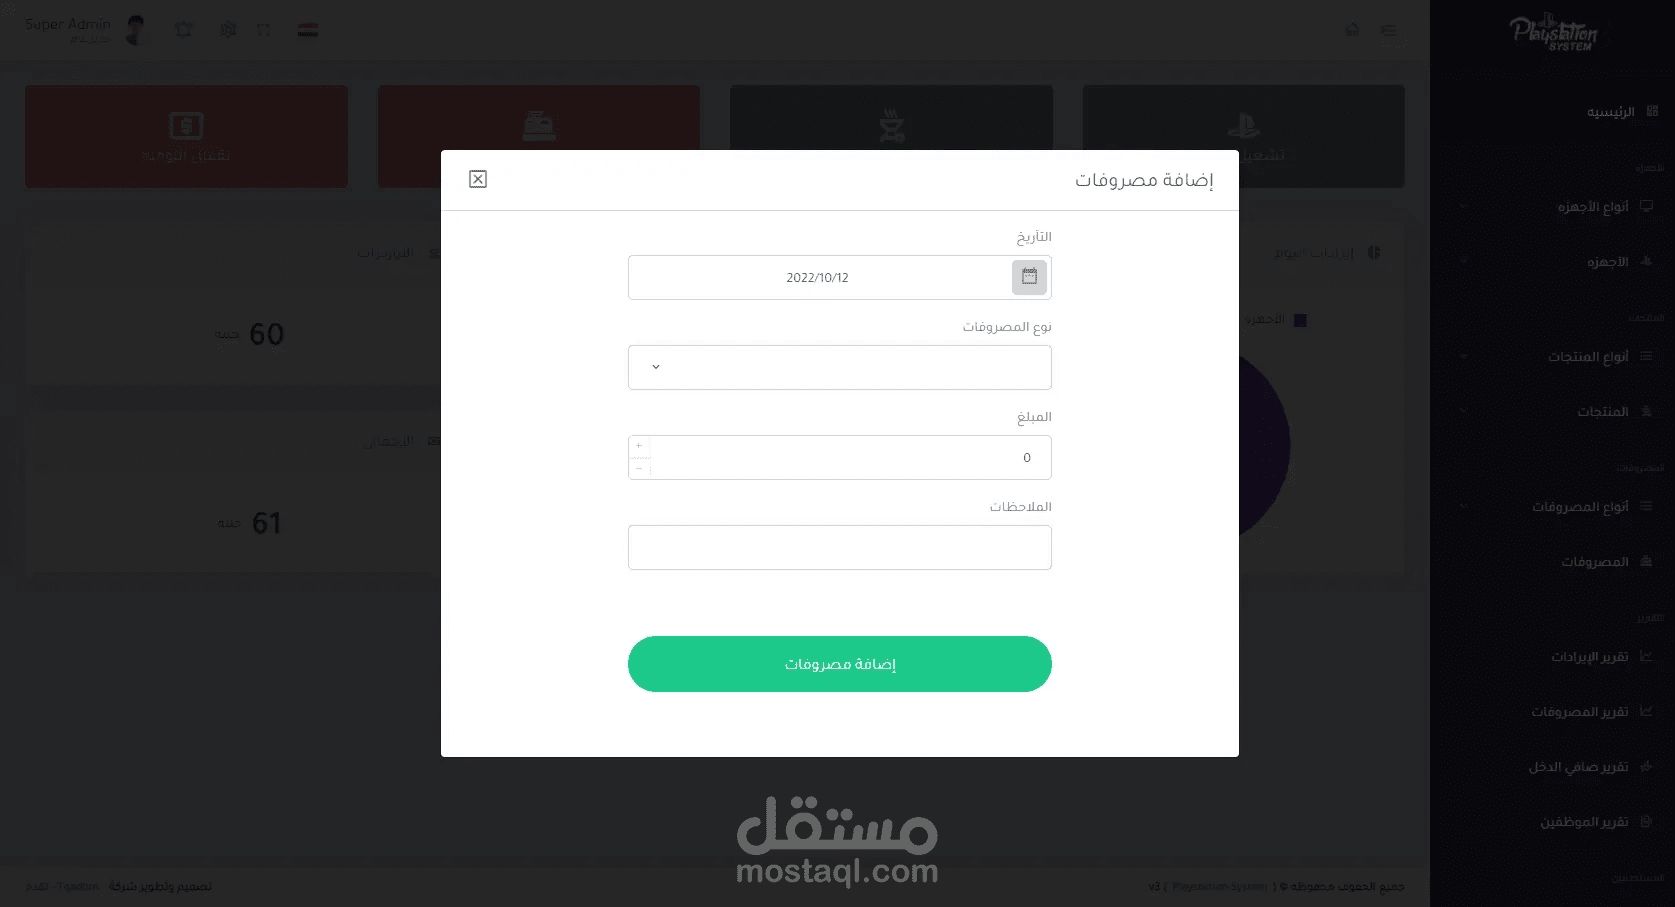Open language selector flag icon

tap(308, 30)
